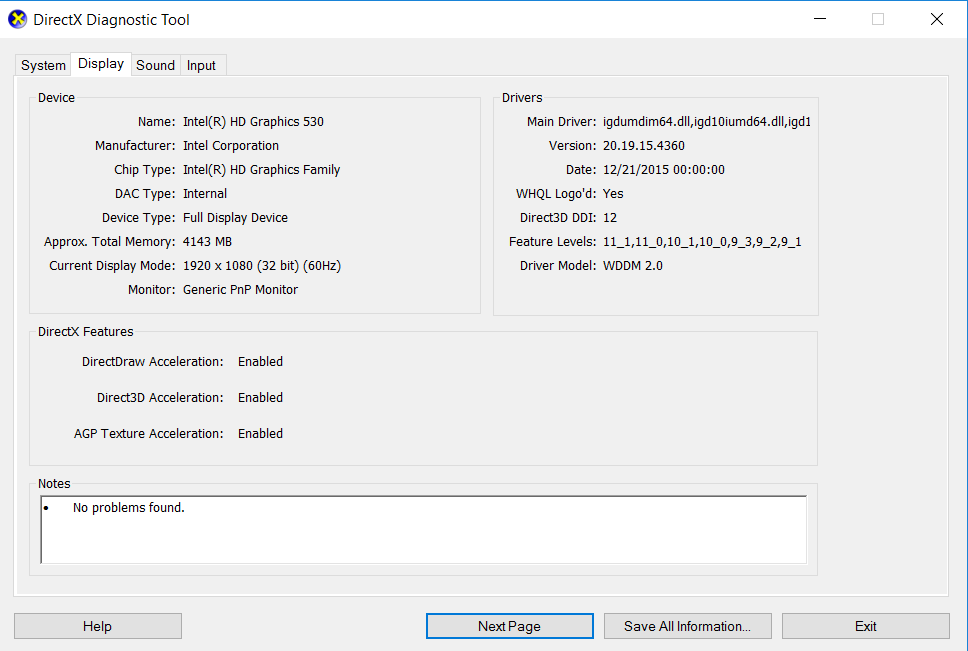
Task: Close the DirectX Diagnostic Tool window
Action: pos(937,19)
